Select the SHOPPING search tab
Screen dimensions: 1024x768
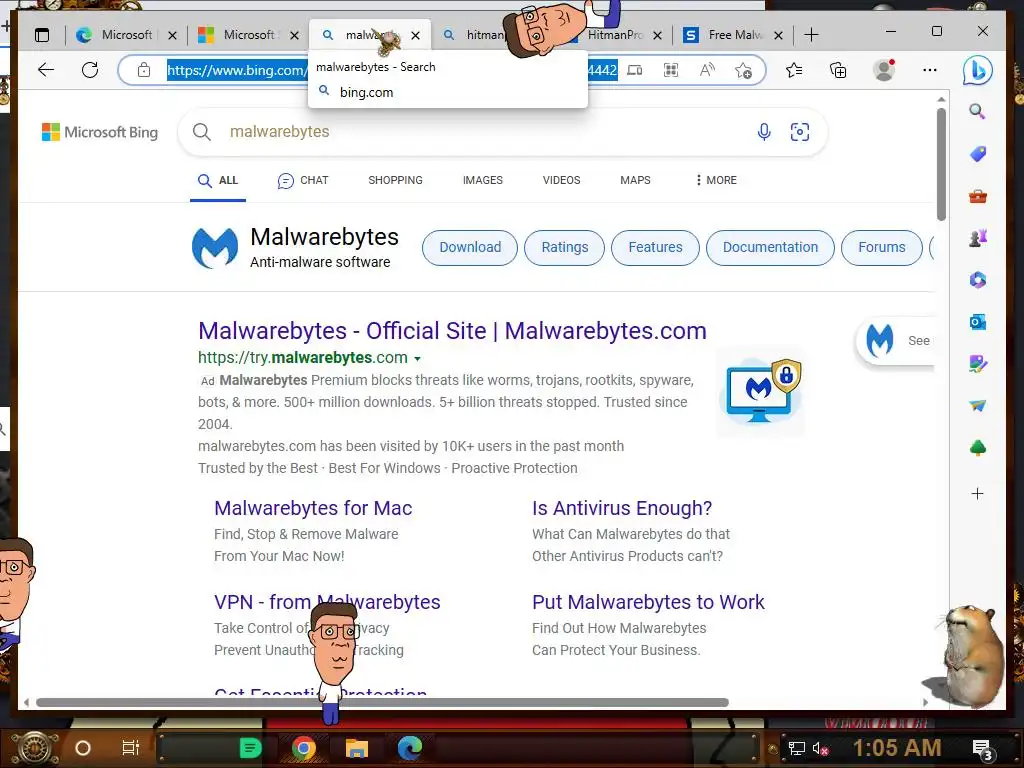click(x=395, y=180)
